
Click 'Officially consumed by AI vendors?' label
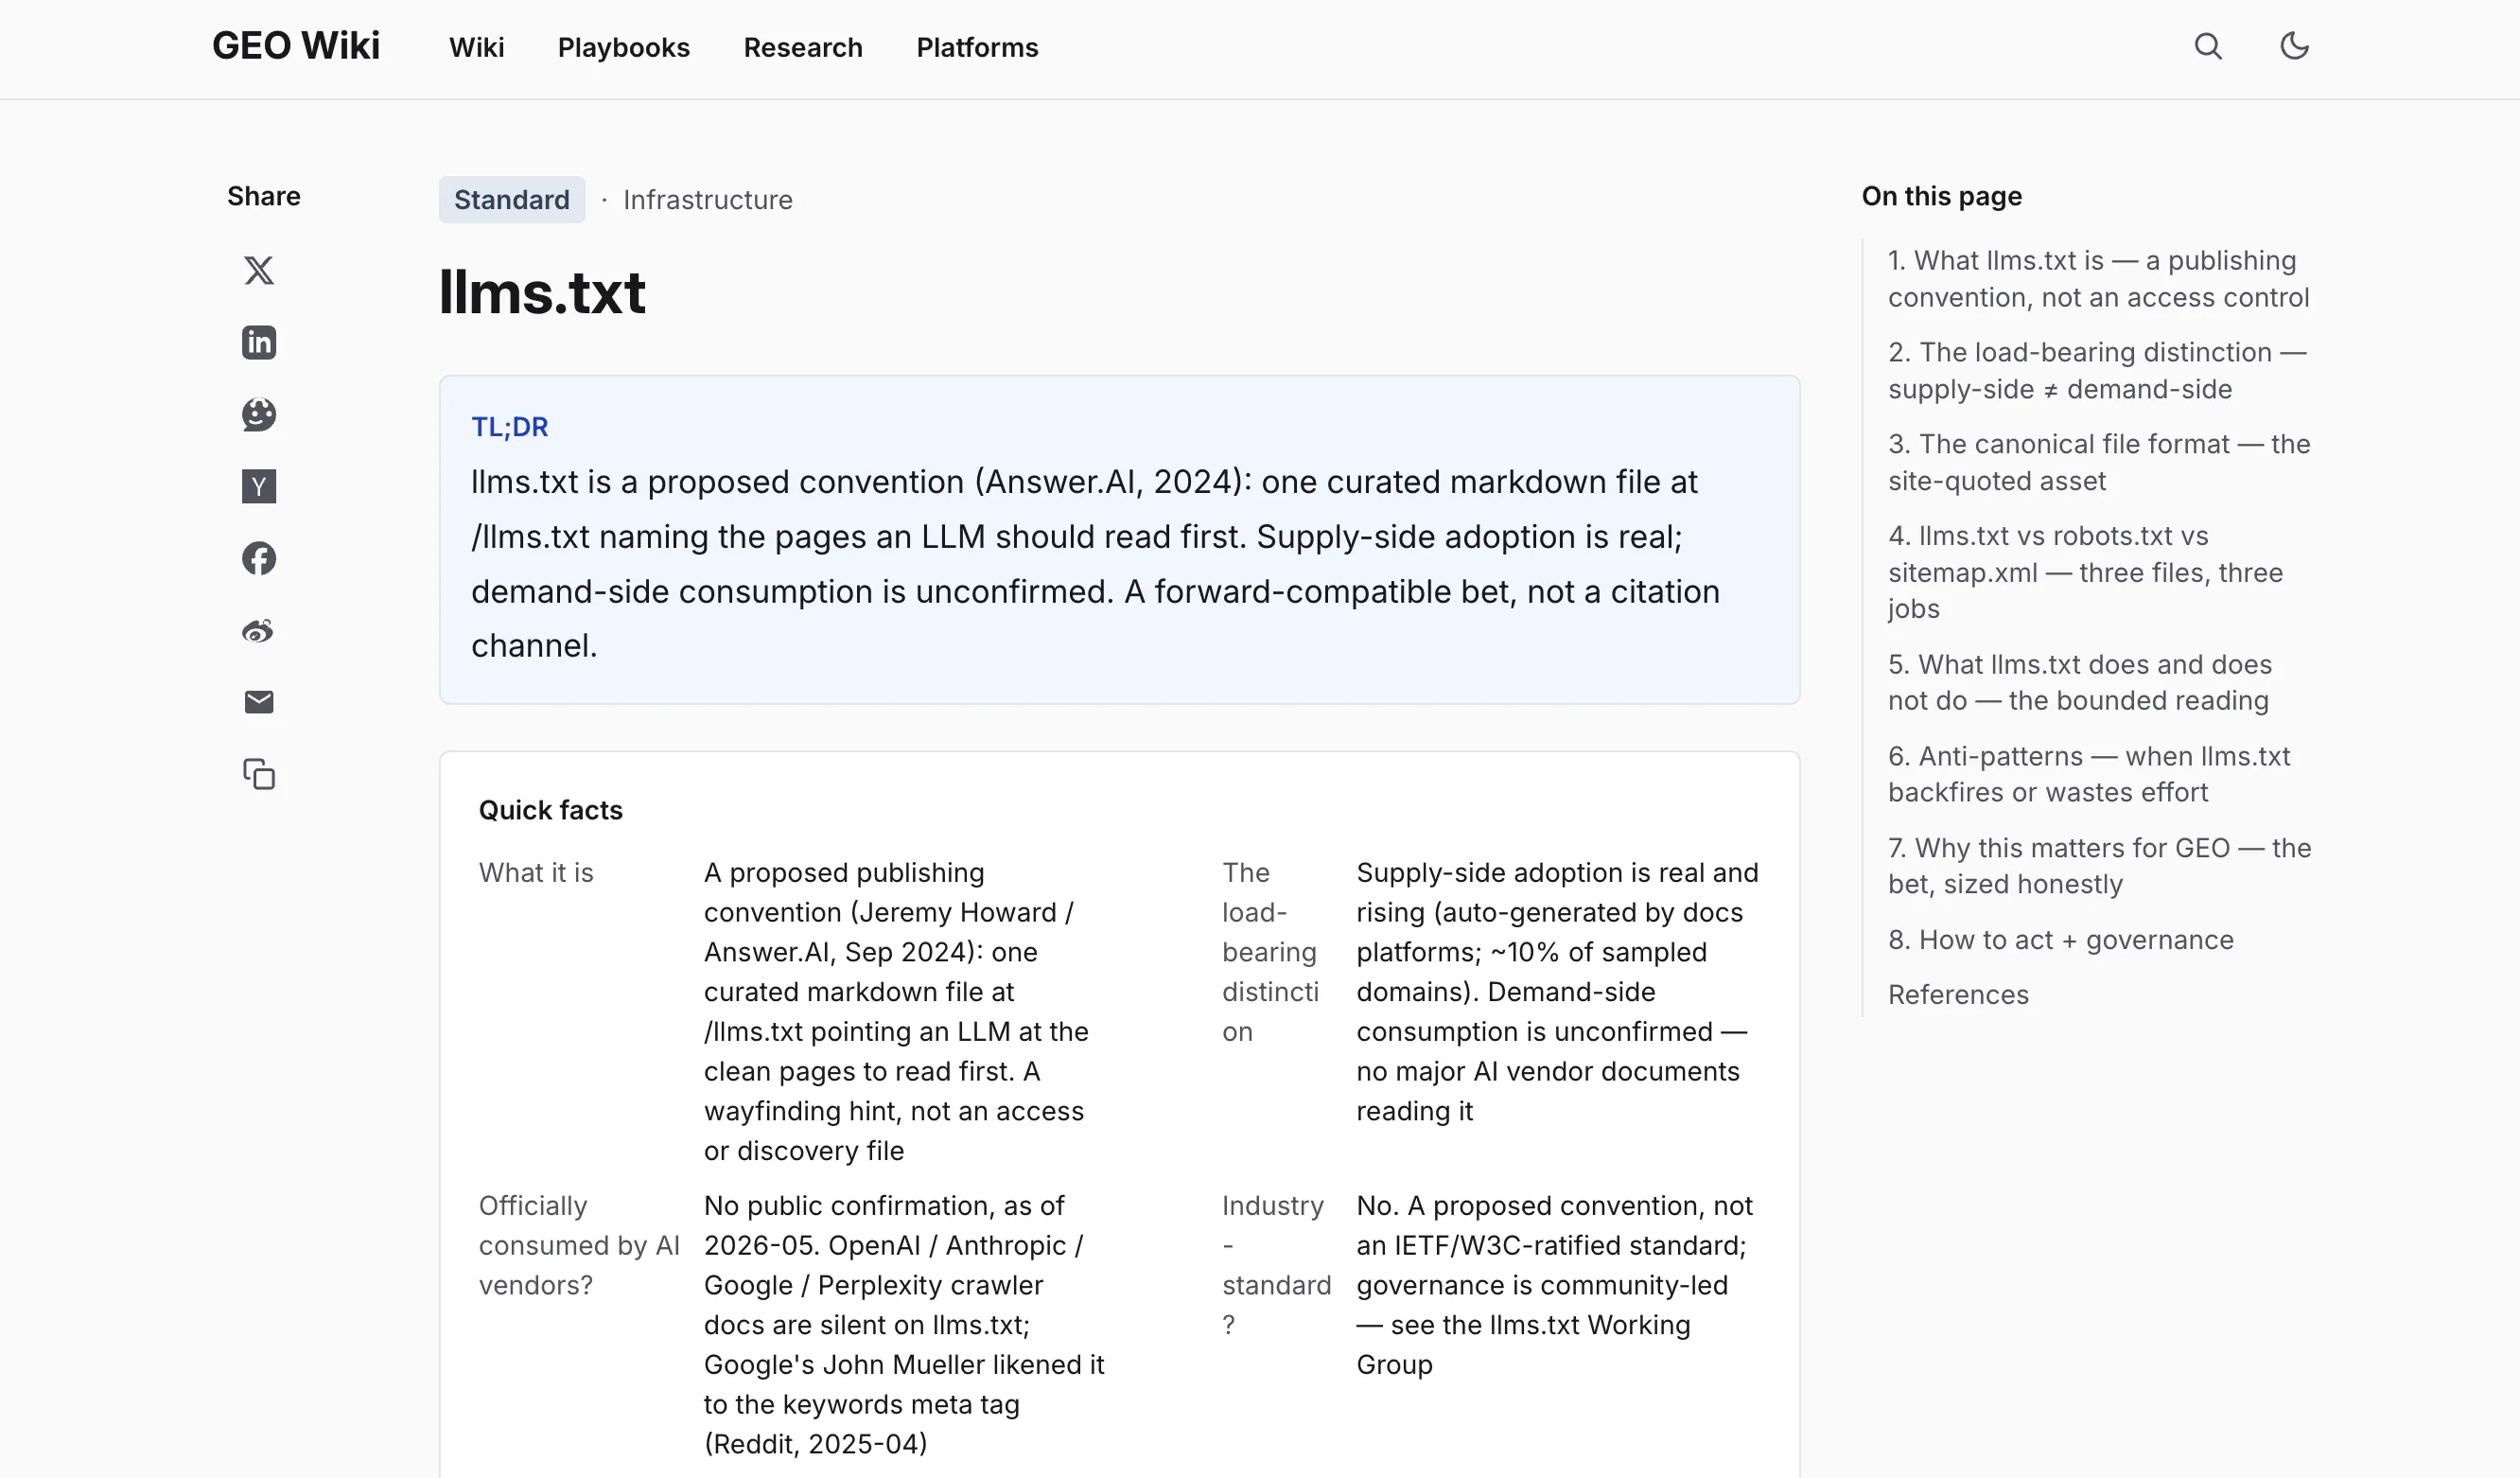[x=579, y=1245]
